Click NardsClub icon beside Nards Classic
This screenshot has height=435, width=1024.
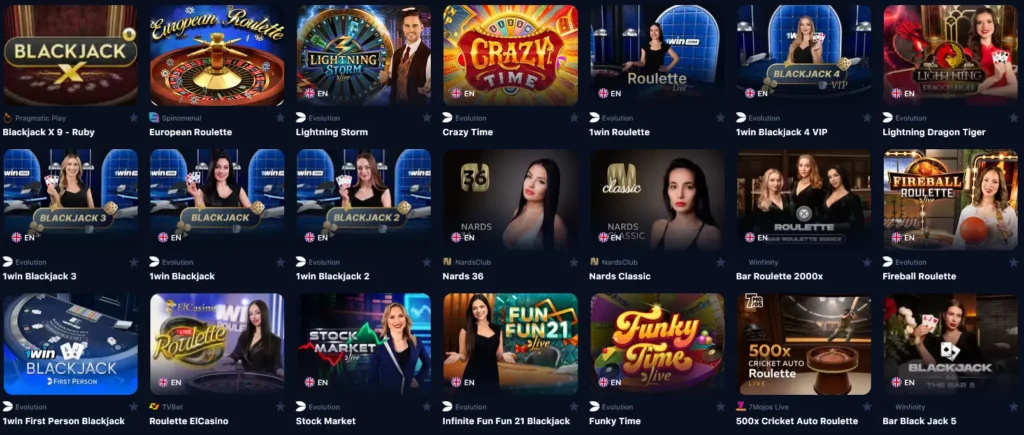tap(594, 262)
